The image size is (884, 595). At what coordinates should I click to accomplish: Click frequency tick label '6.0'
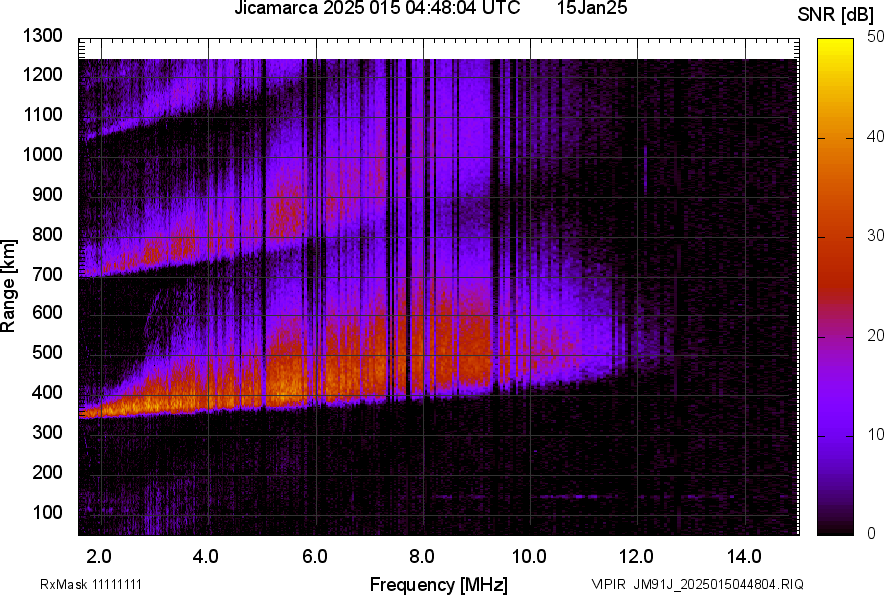tap(315, 557)
